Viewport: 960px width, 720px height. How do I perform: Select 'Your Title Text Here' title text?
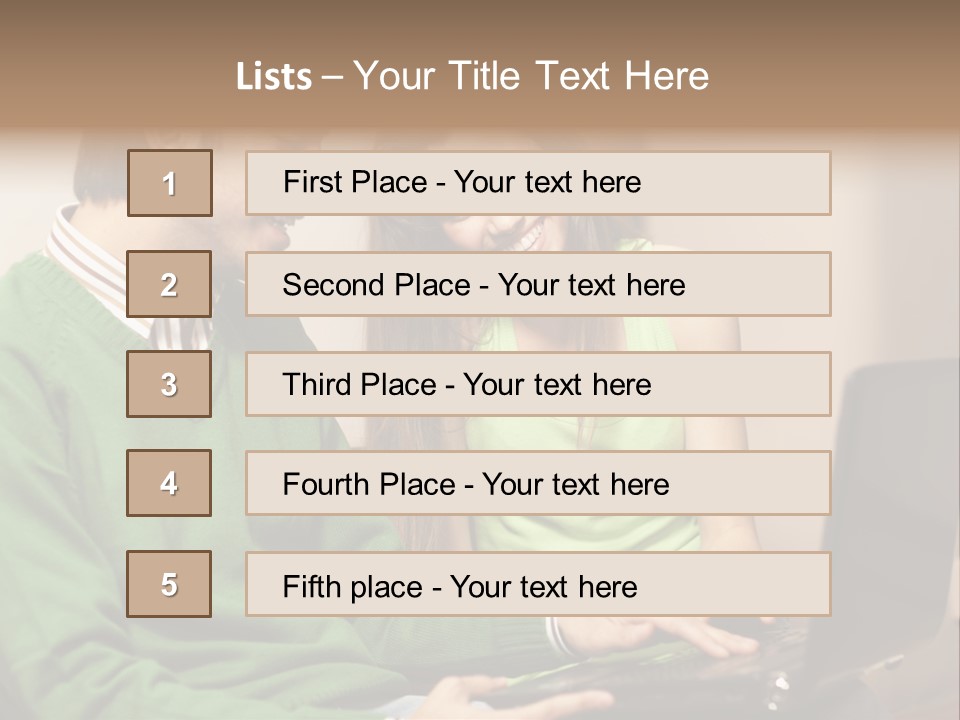[x=531, y=76]
